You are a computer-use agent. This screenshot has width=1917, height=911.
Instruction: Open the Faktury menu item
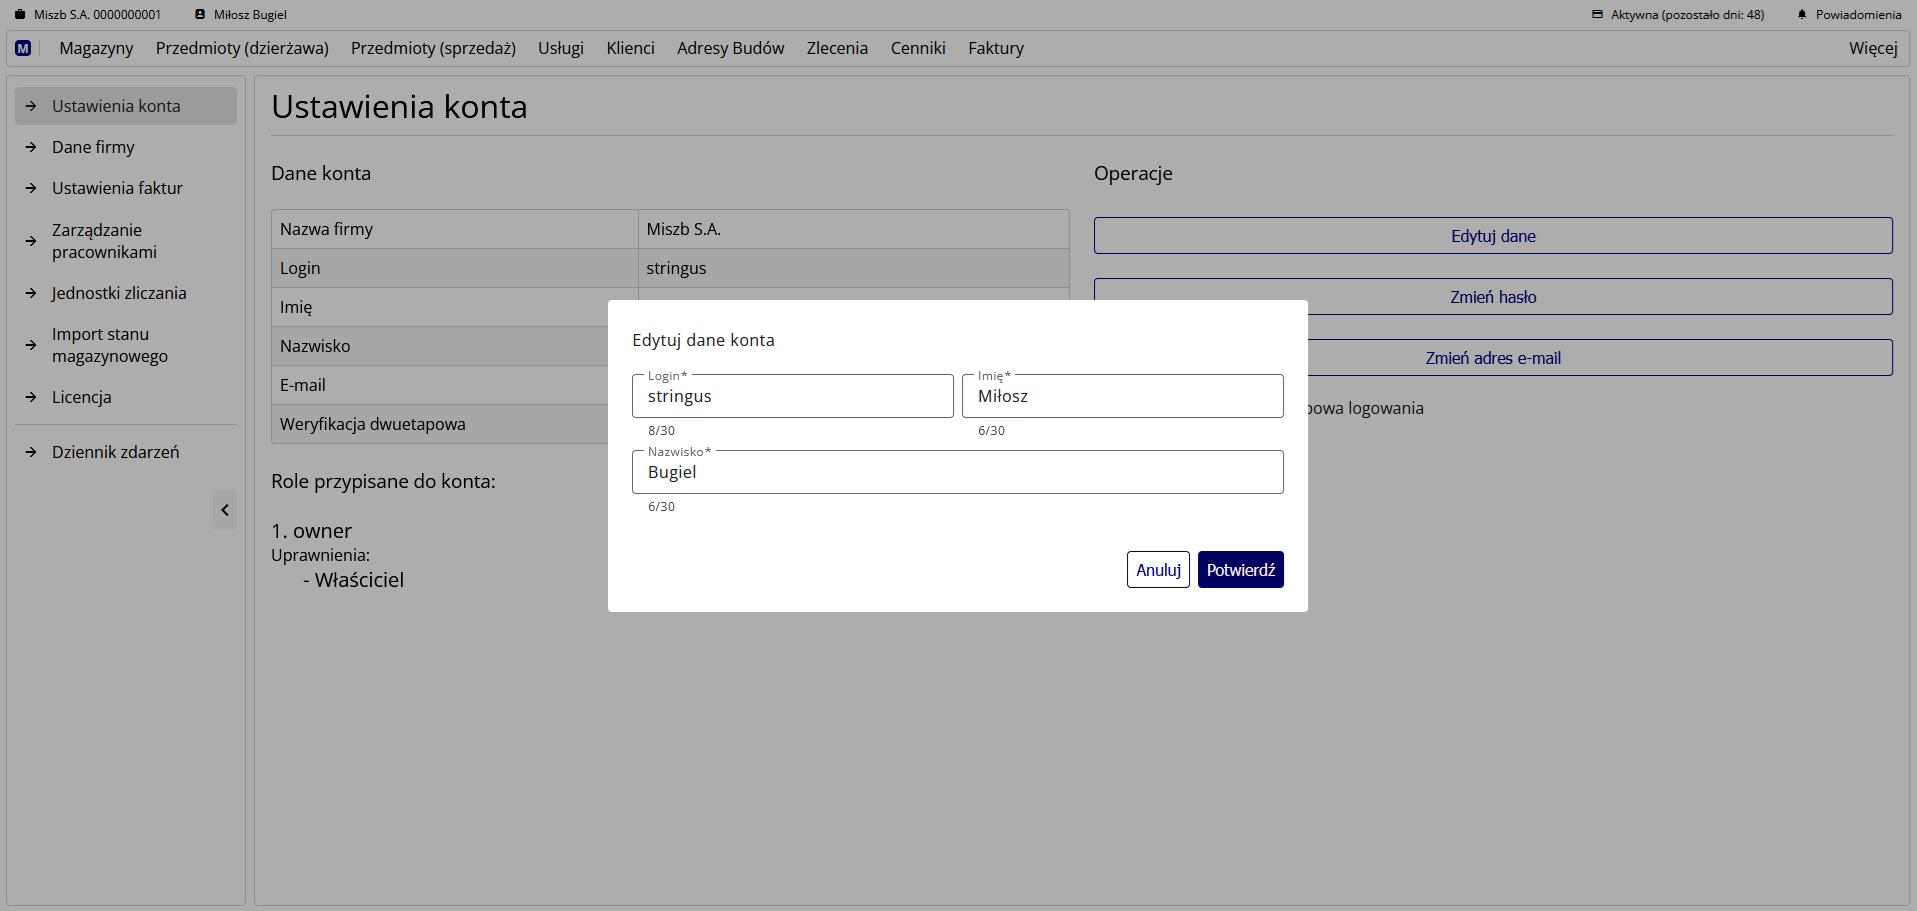(x=995, y=48)
